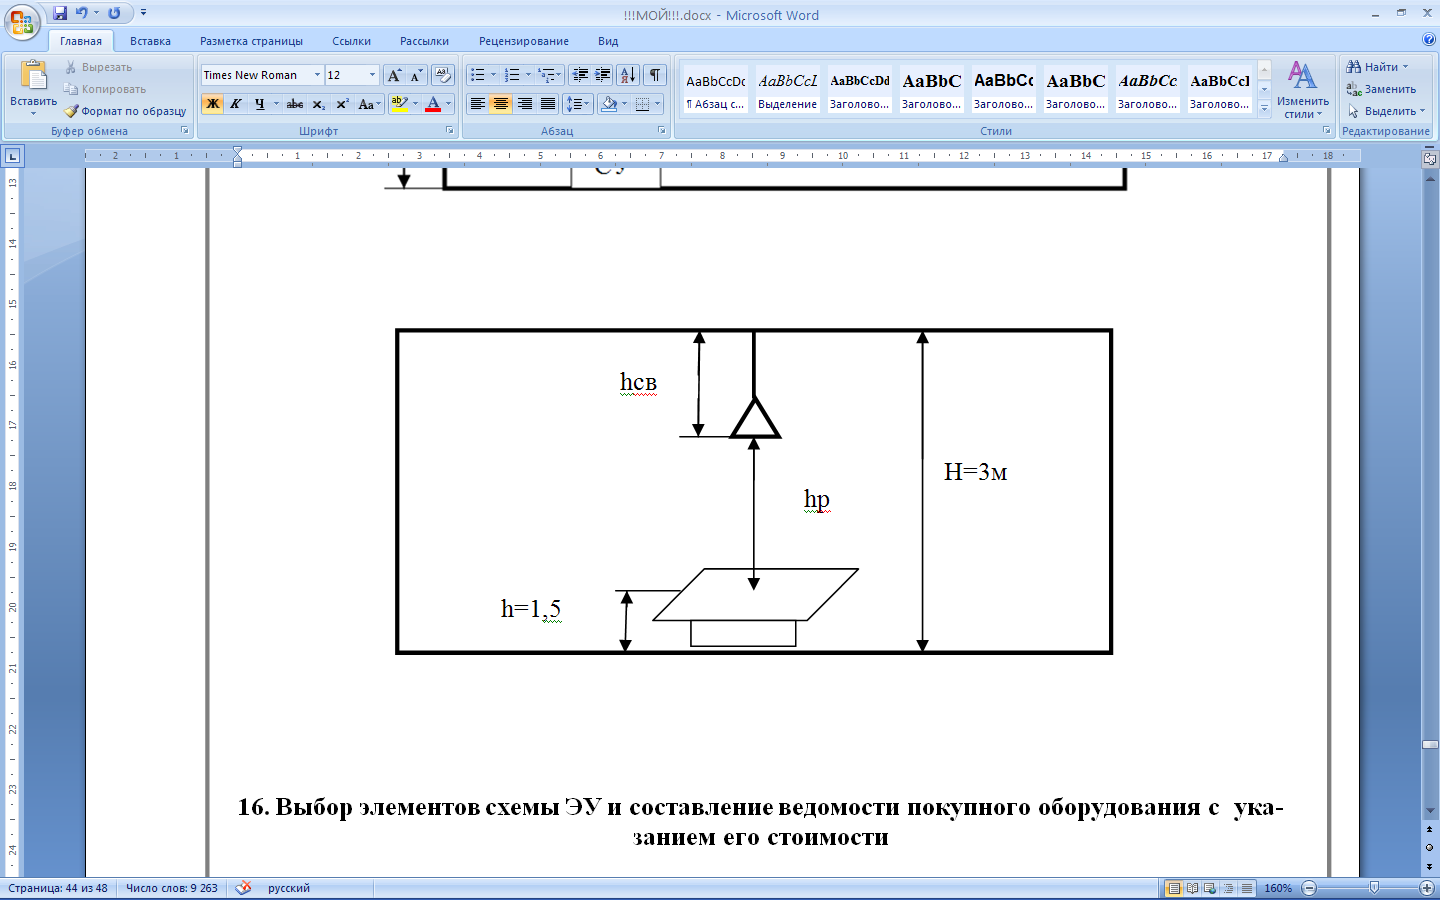The image size is (1440, 900).
Task: Click the word count in status bar
Action: coord(171,888)
